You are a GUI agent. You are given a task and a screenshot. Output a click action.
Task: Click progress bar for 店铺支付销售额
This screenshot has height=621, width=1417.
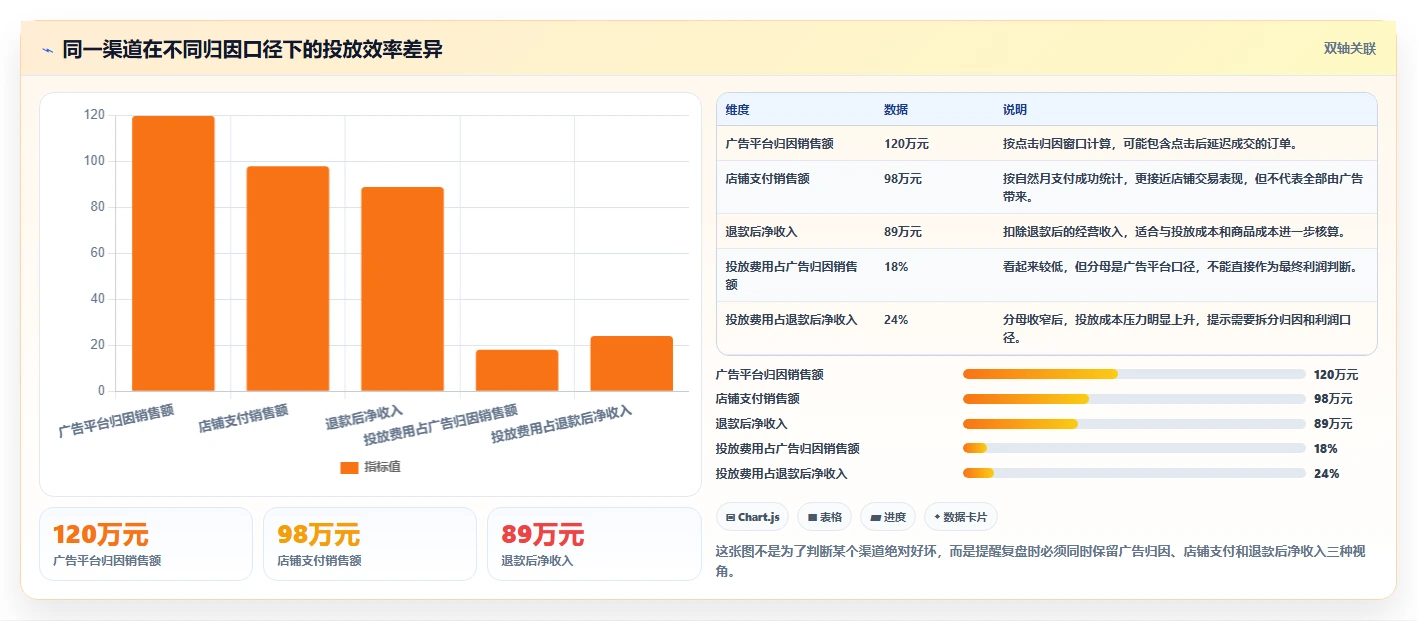point(1134,399)
